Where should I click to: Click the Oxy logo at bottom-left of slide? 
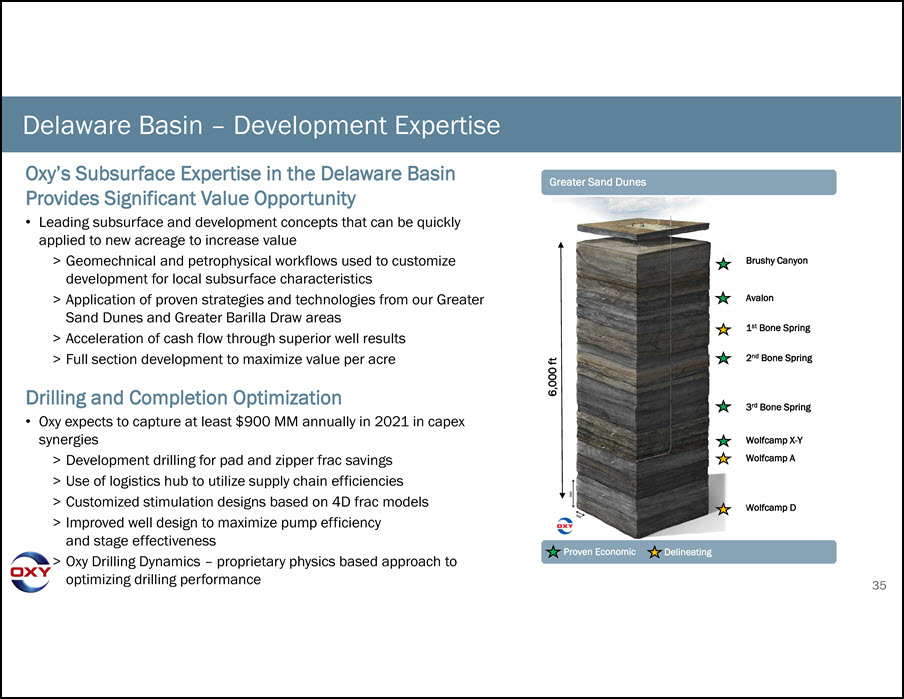click(30, 572)
